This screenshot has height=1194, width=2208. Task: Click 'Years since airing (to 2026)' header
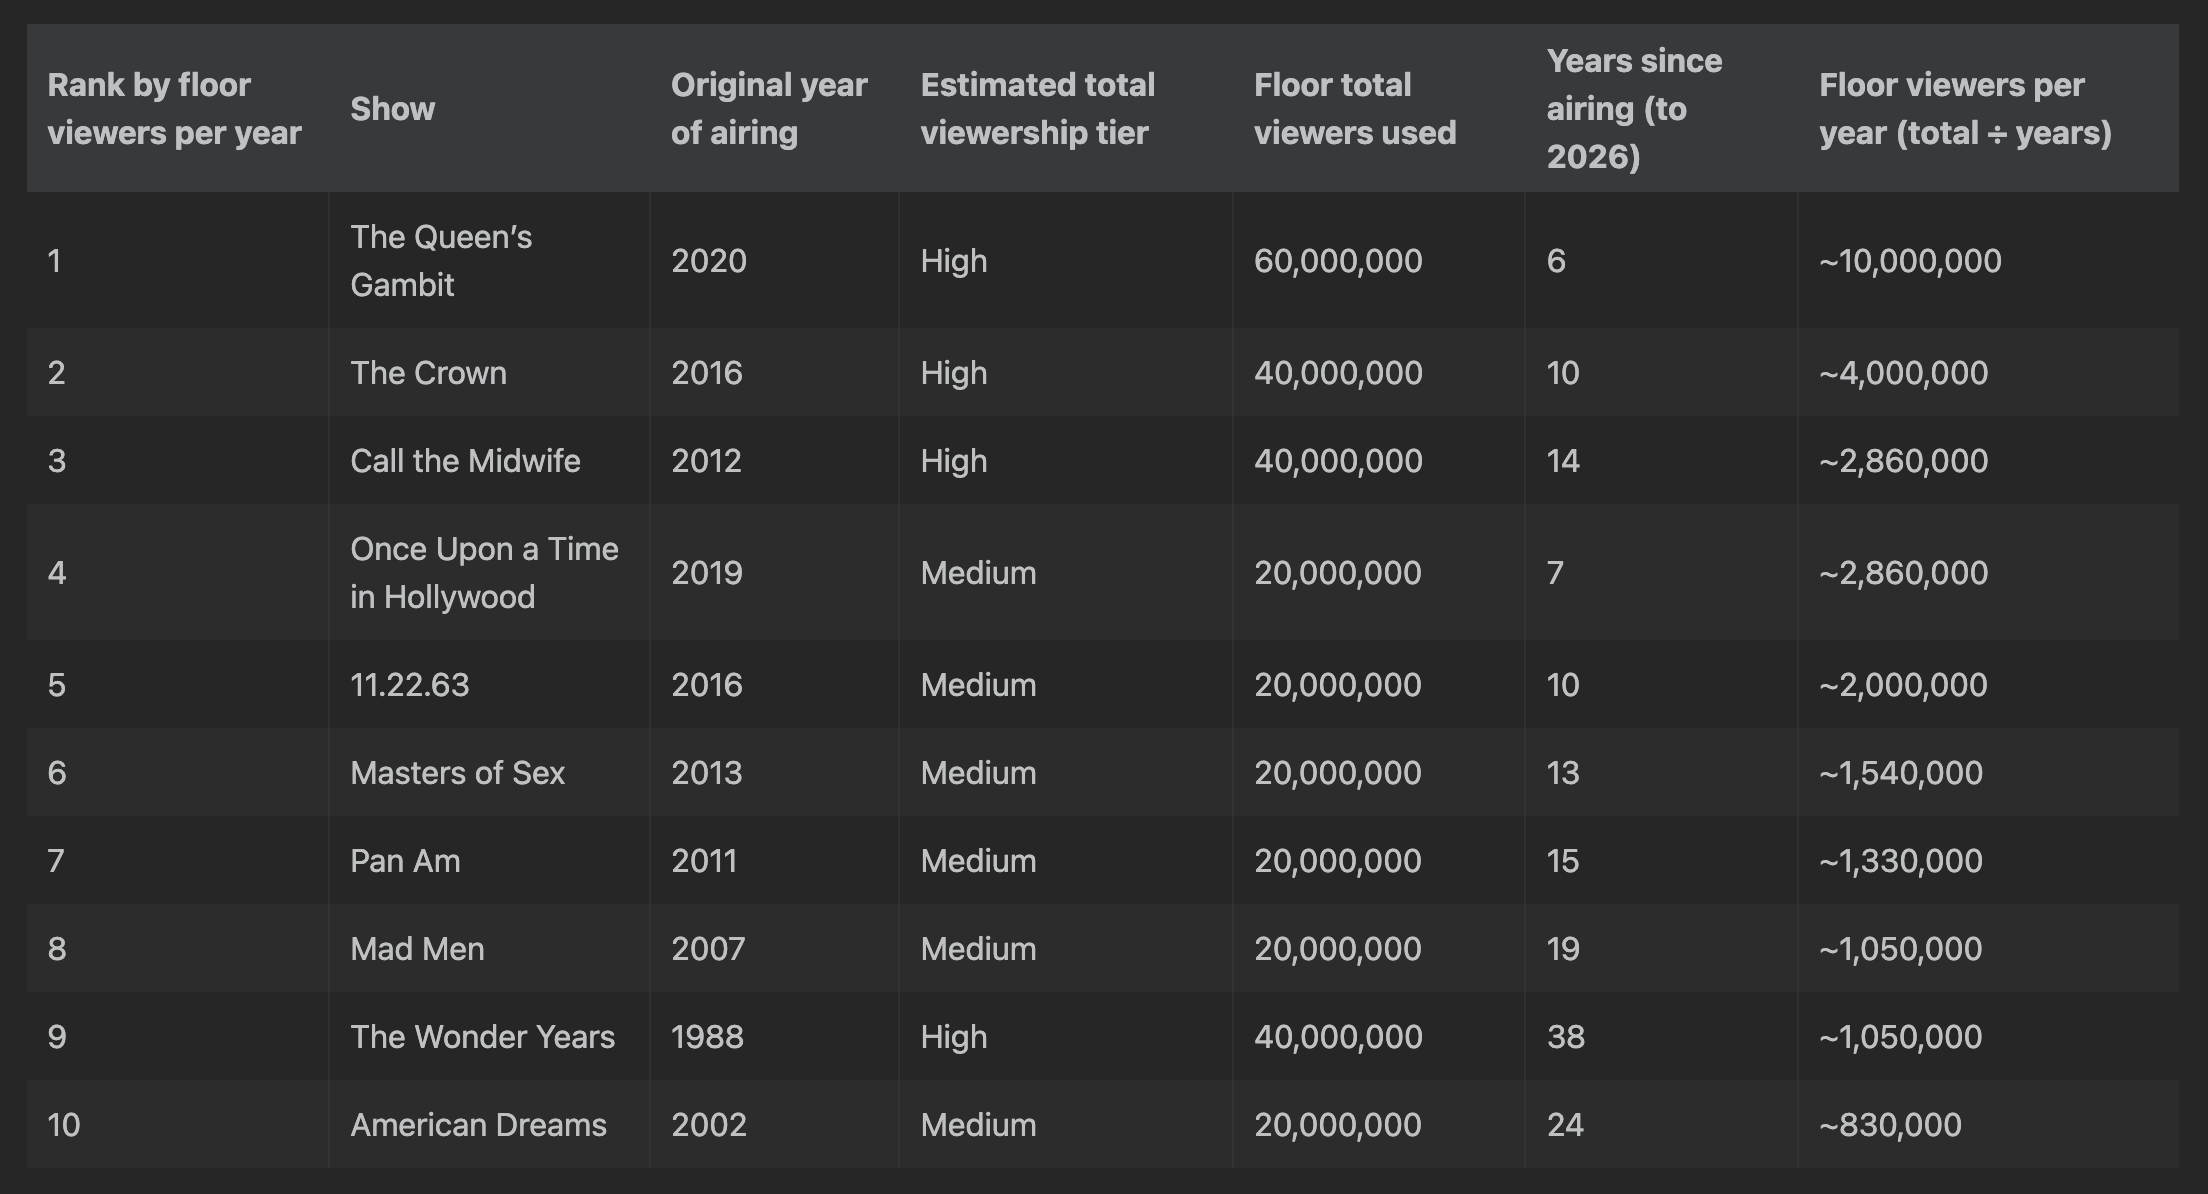[x=1634, y=109]
